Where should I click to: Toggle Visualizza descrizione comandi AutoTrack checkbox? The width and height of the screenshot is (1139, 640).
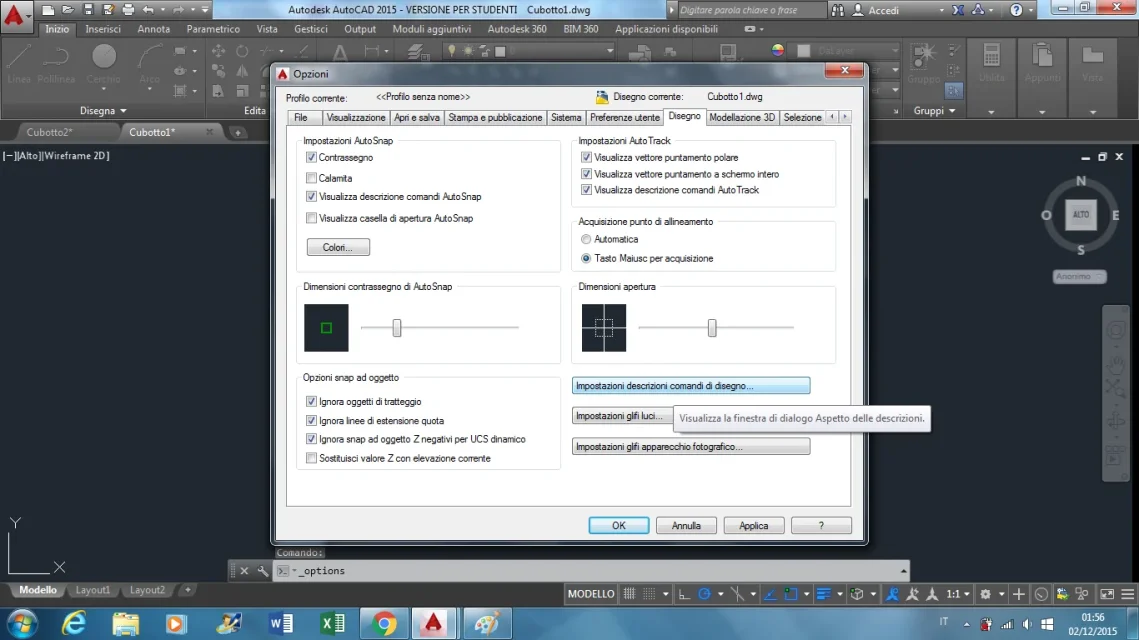[x=586, y=190]
